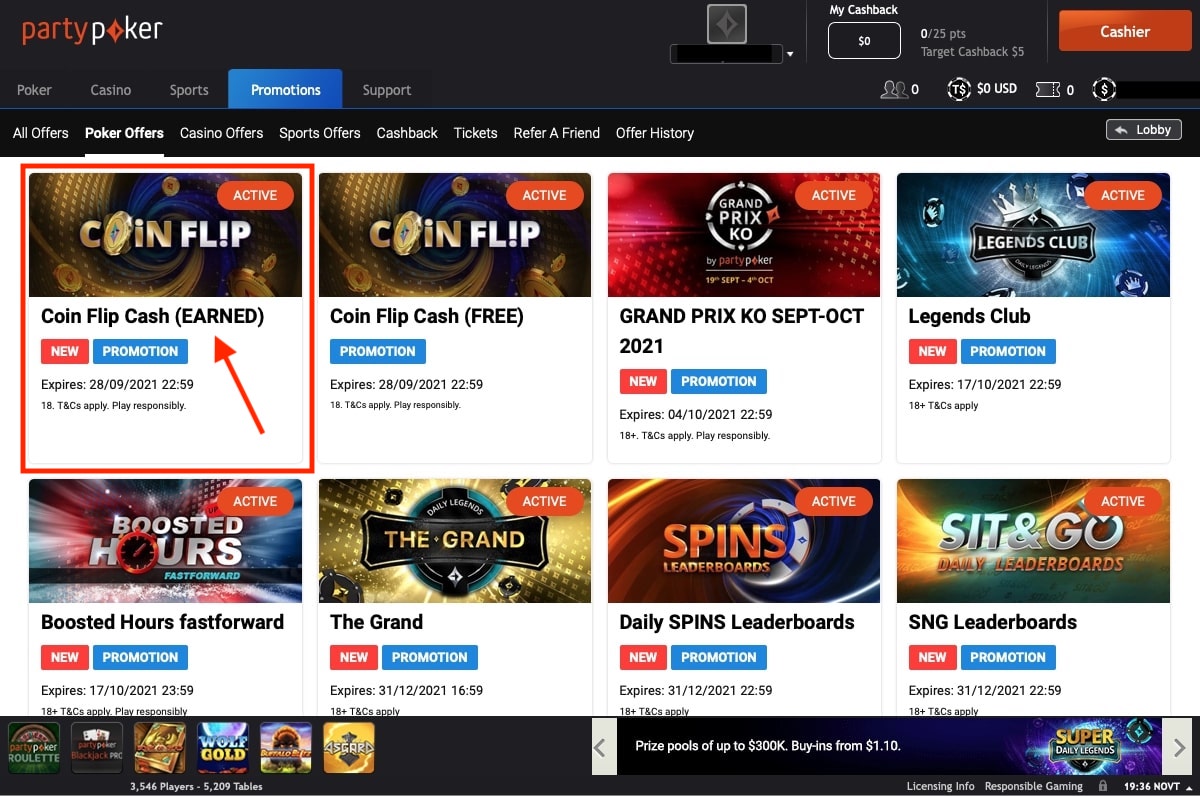Launch the golden book slot game icon
The image size is (1200, 796).
coord(160,748)
